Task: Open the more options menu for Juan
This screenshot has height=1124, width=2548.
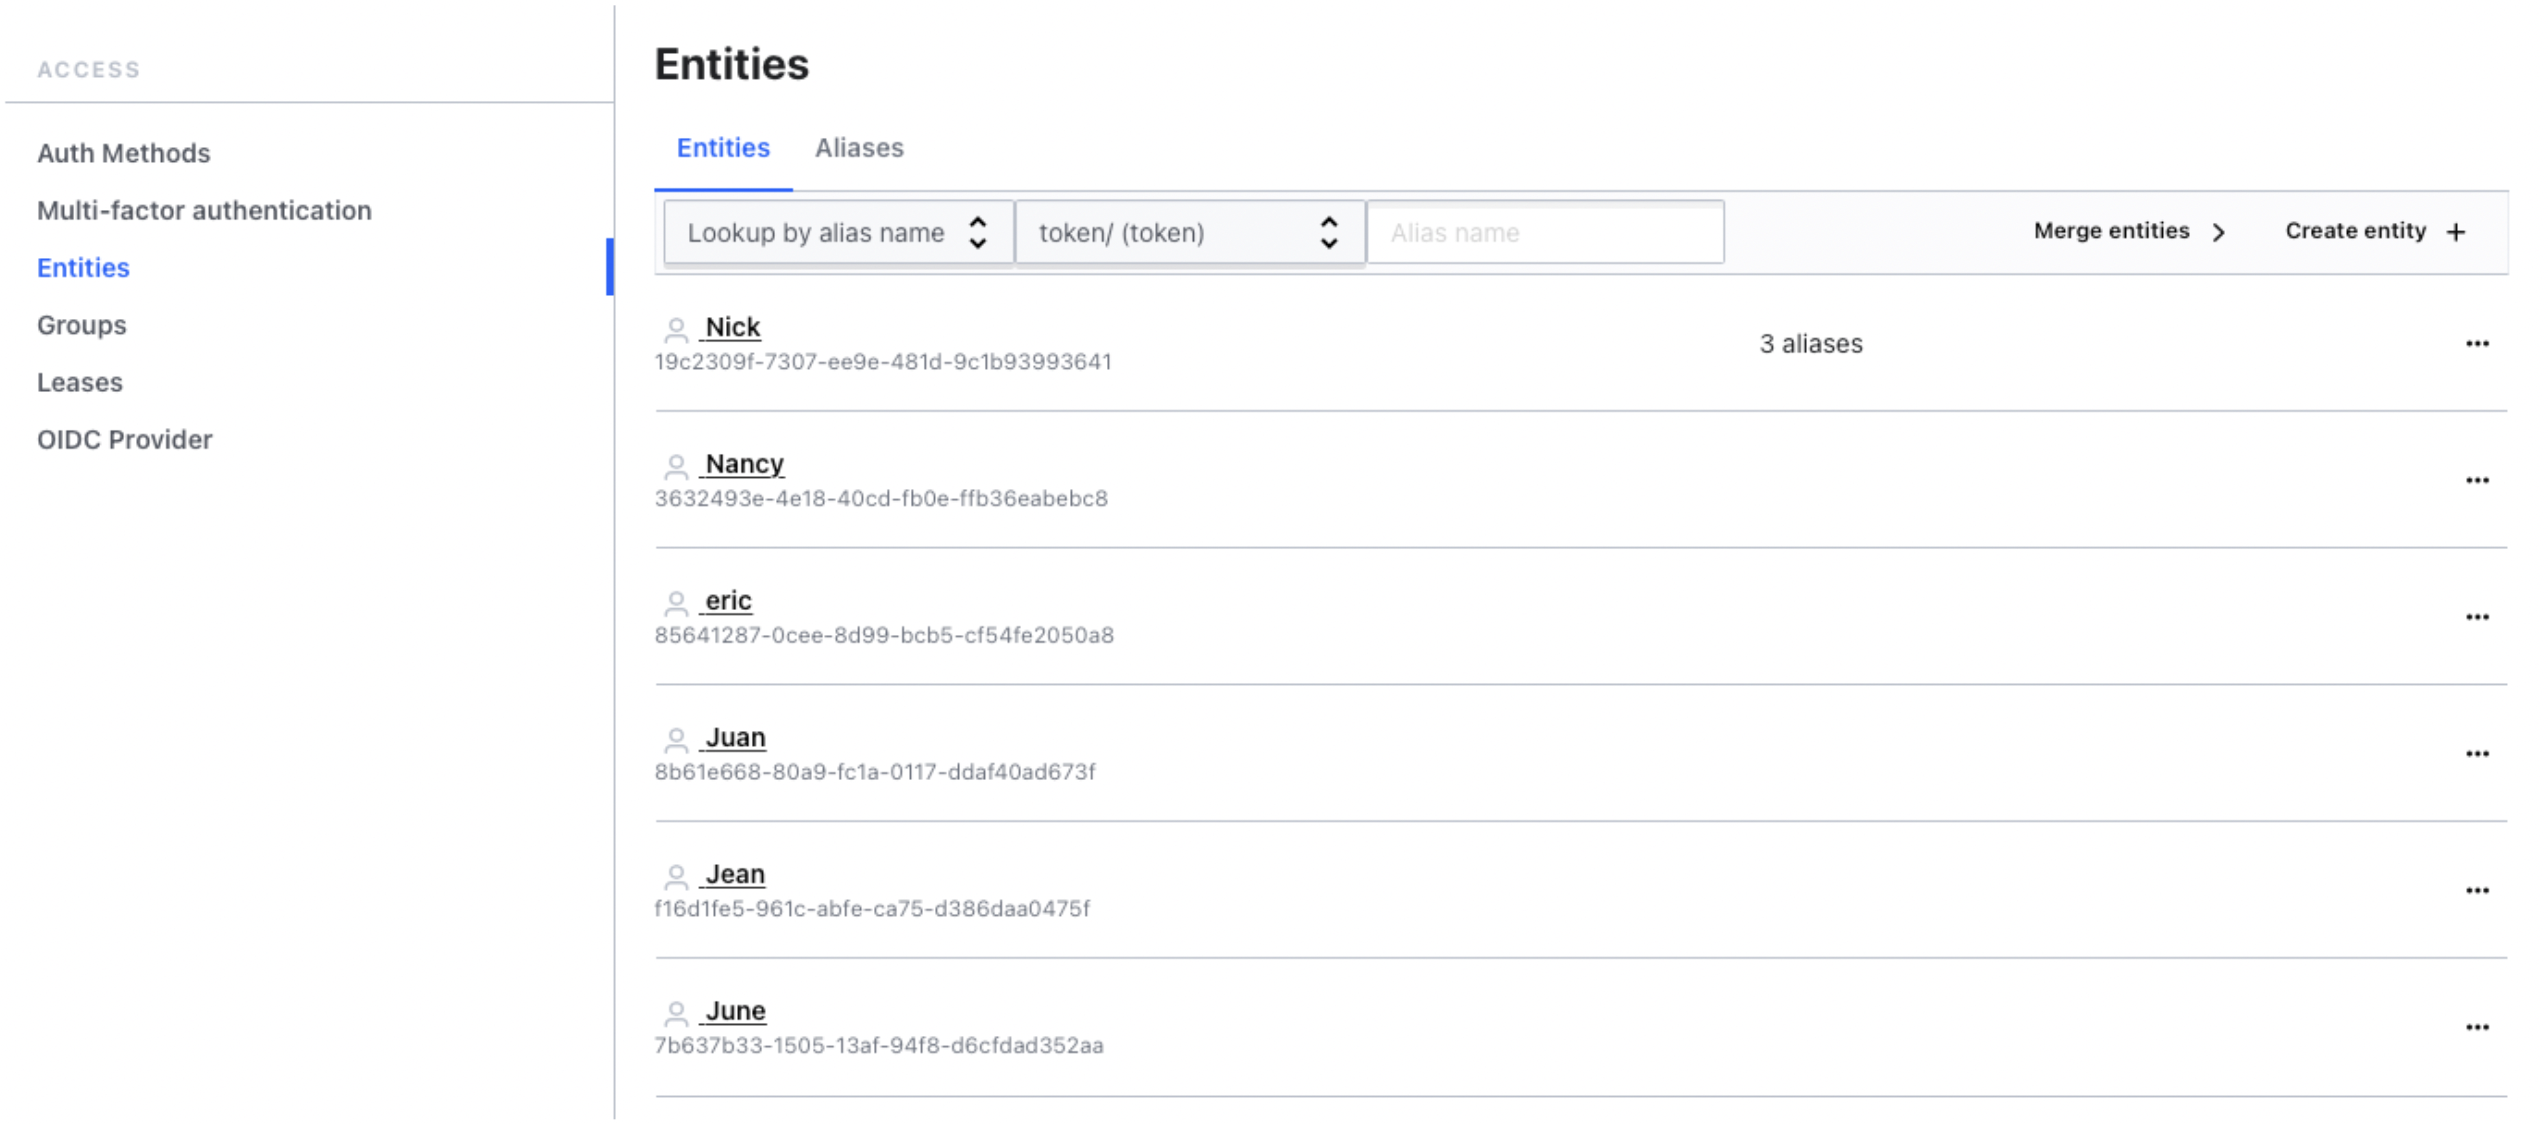Action: [x=2476, y=754]
